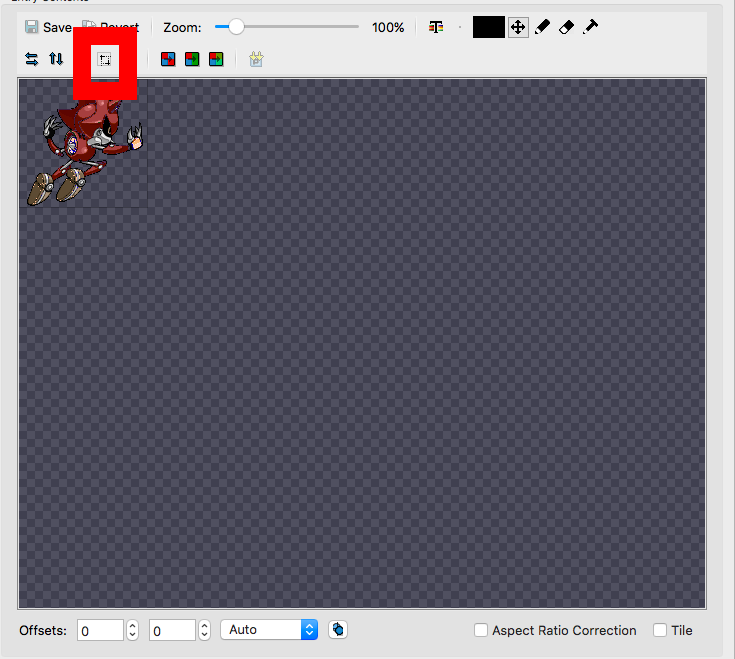Click the optimize PNG icon
Screen dimensions: 735x659
256,59
